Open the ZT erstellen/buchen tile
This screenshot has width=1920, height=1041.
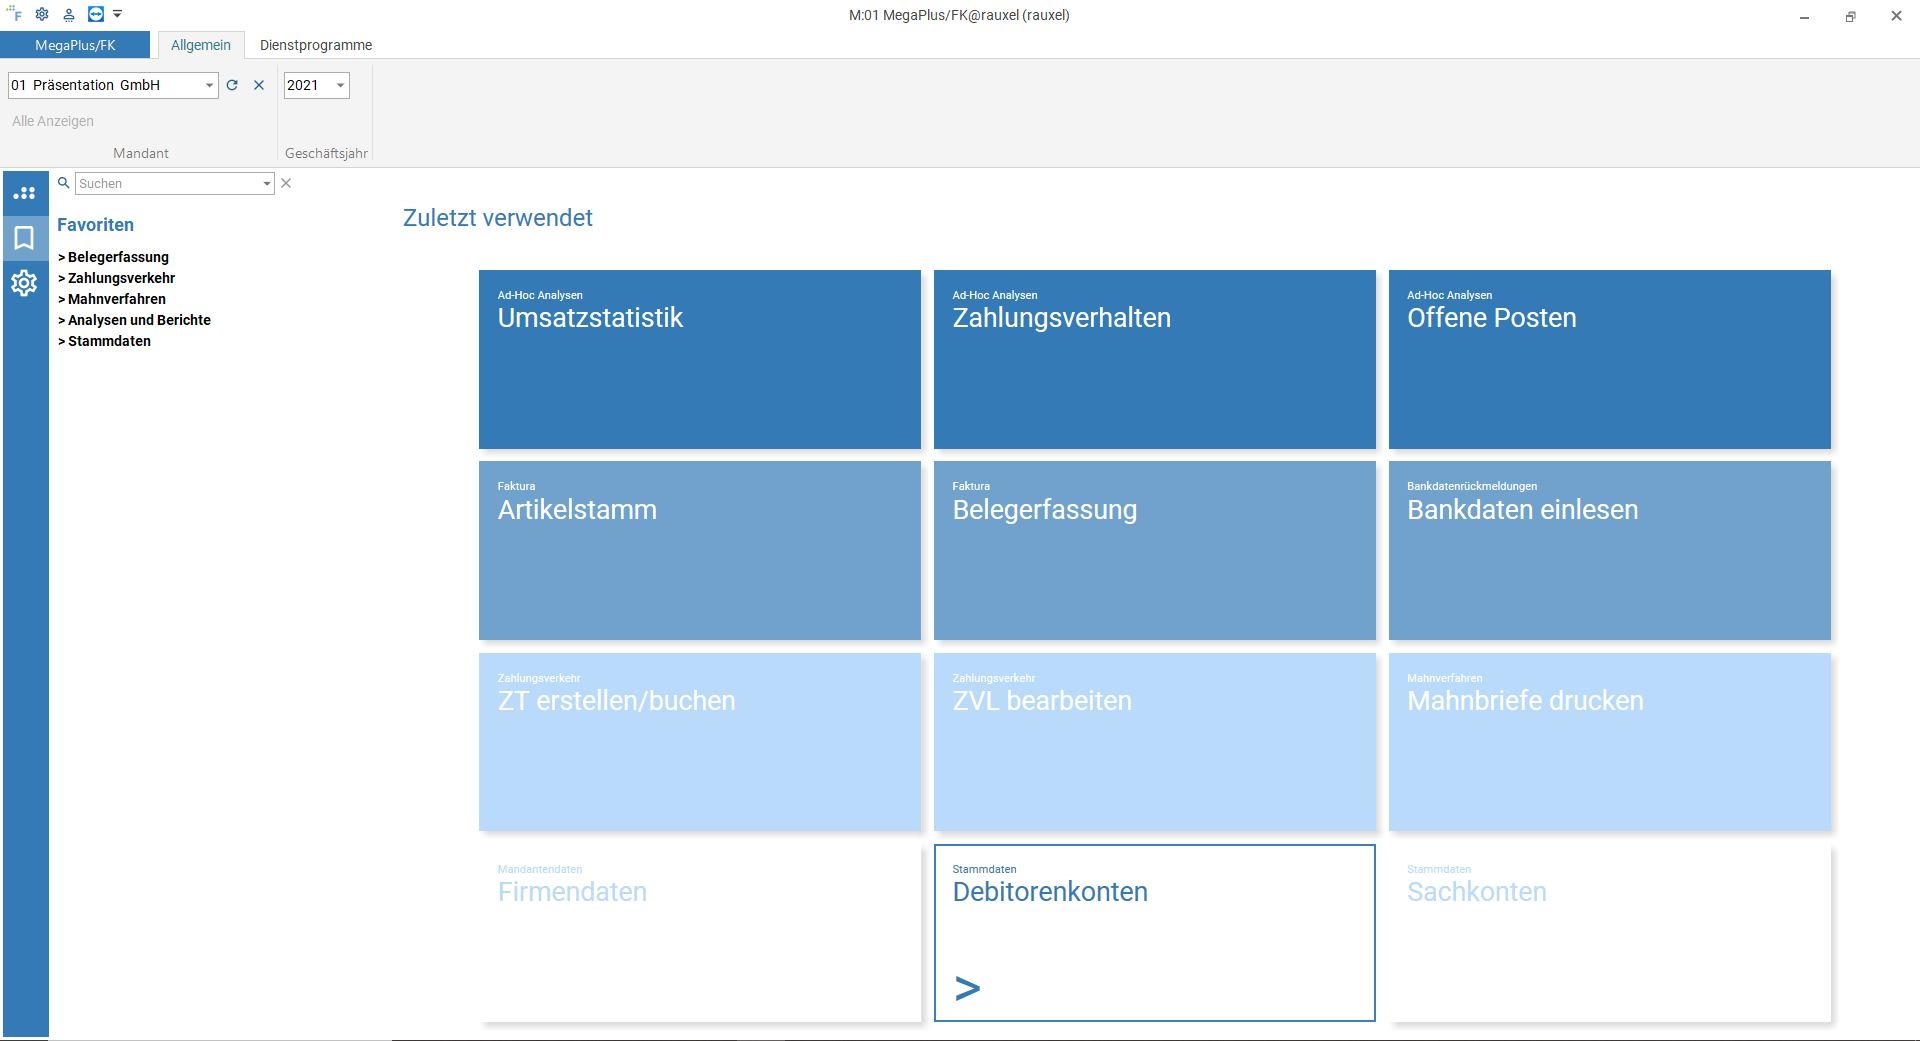point(700,742)
